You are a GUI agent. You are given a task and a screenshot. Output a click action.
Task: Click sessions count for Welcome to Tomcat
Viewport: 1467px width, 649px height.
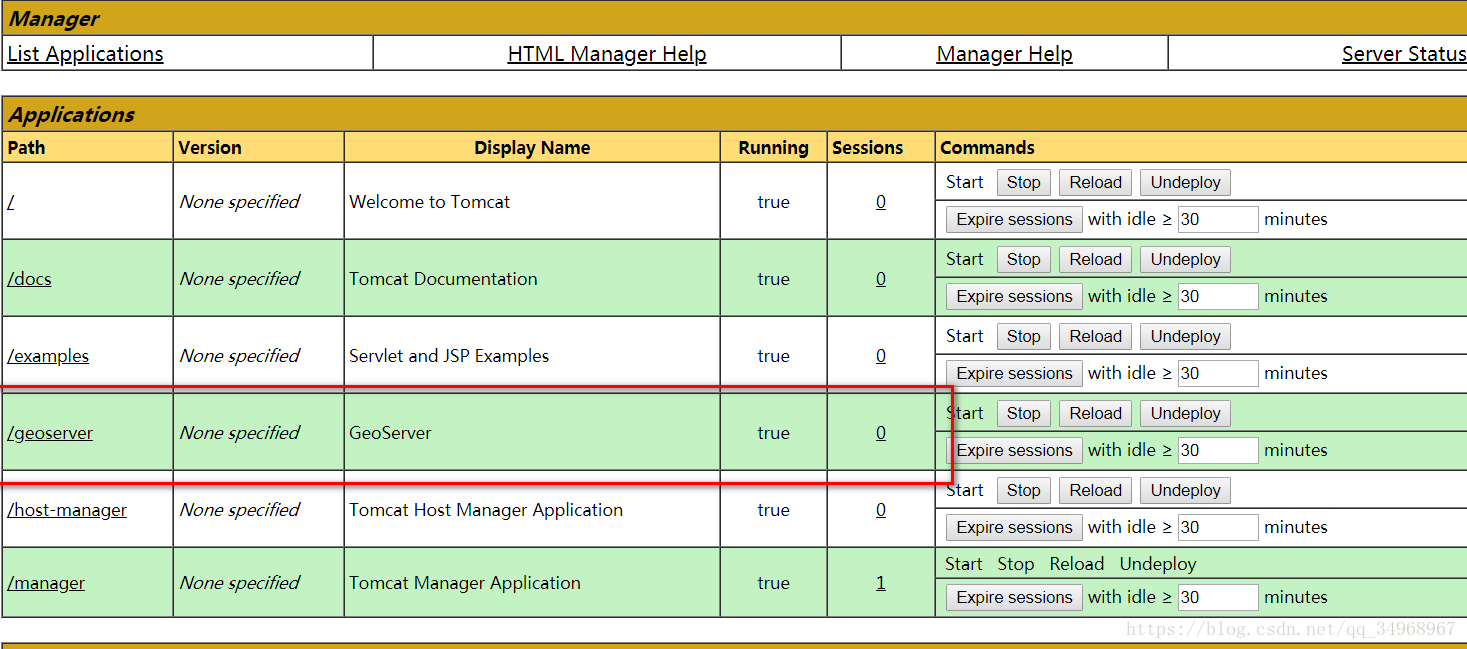pyautogui.click(x=881, y=202)
